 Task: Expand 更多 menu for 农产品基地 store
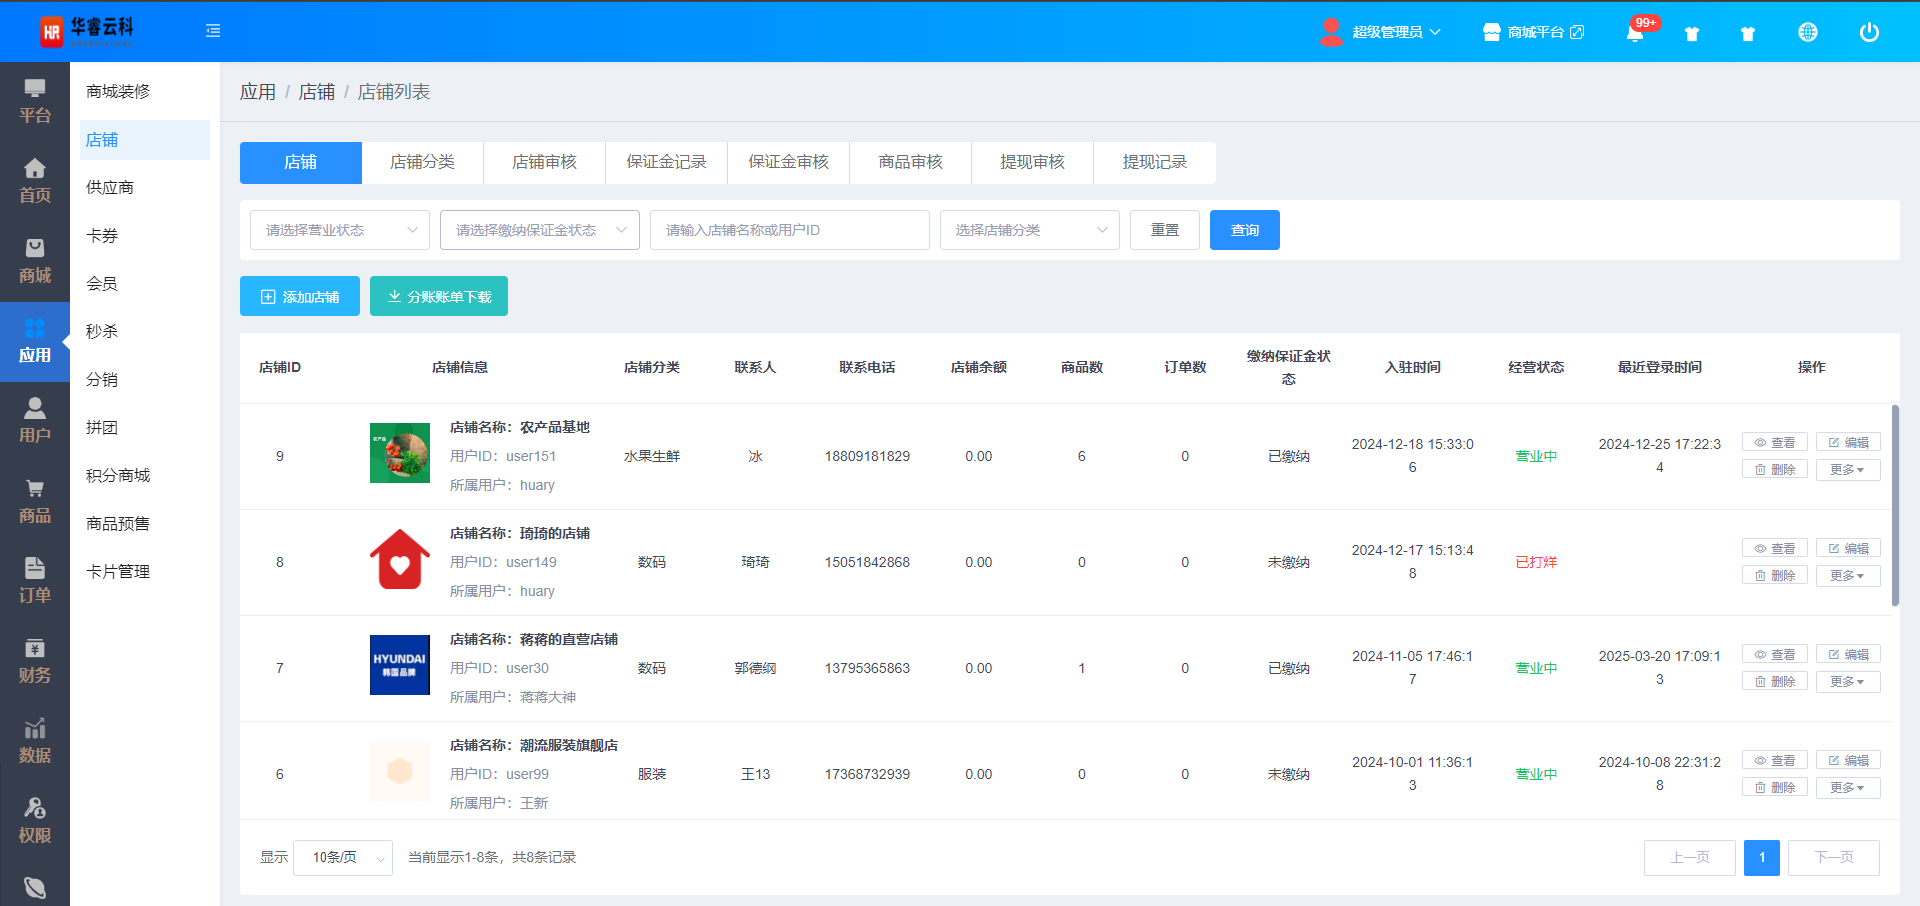tap(1847, 470)
